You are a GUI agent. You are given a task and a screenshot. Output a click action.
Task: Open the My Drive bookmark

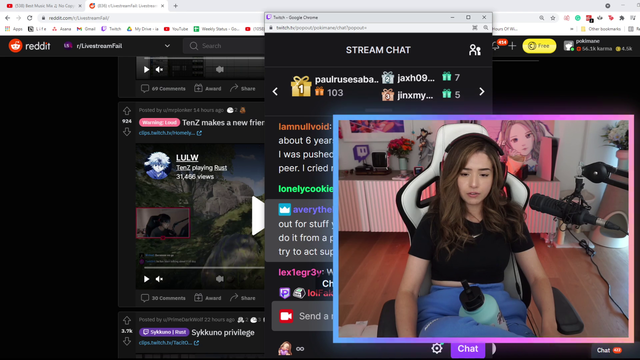pyautogui.click(x=142, y=29)
